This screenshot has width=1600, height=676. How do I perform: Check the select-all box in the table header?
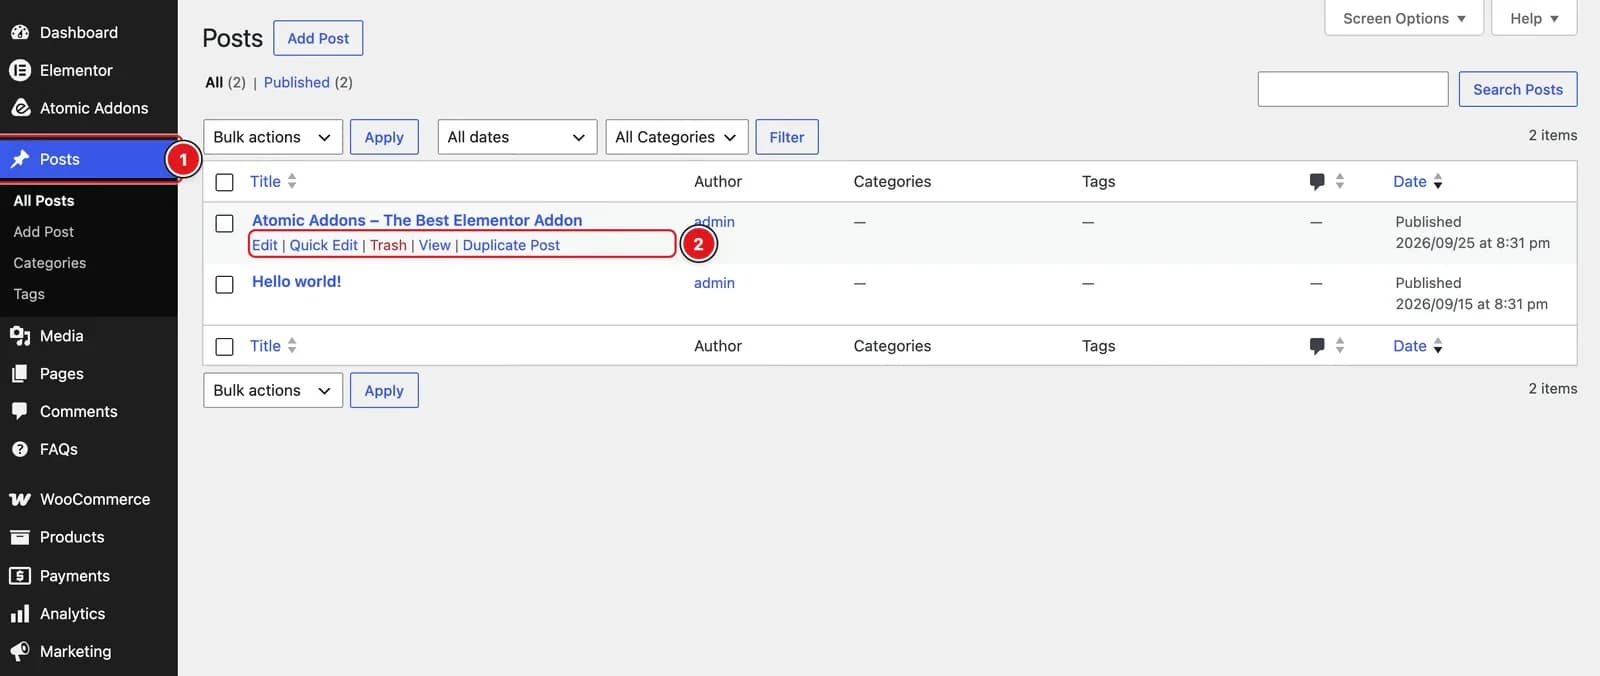(x=225, y=182)
